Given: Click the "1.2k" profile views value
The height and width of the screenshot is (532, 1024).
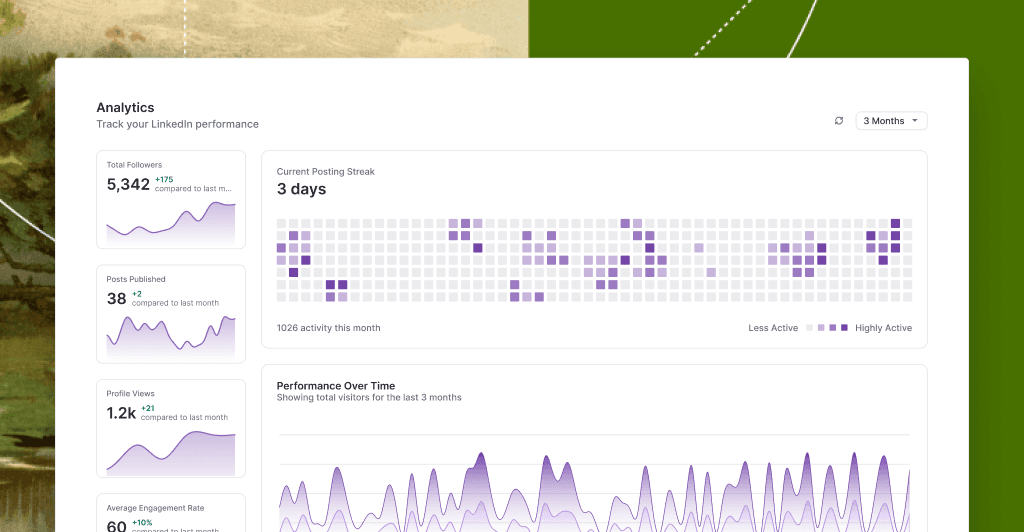Looking at the screenshot, I should (121, 413).
